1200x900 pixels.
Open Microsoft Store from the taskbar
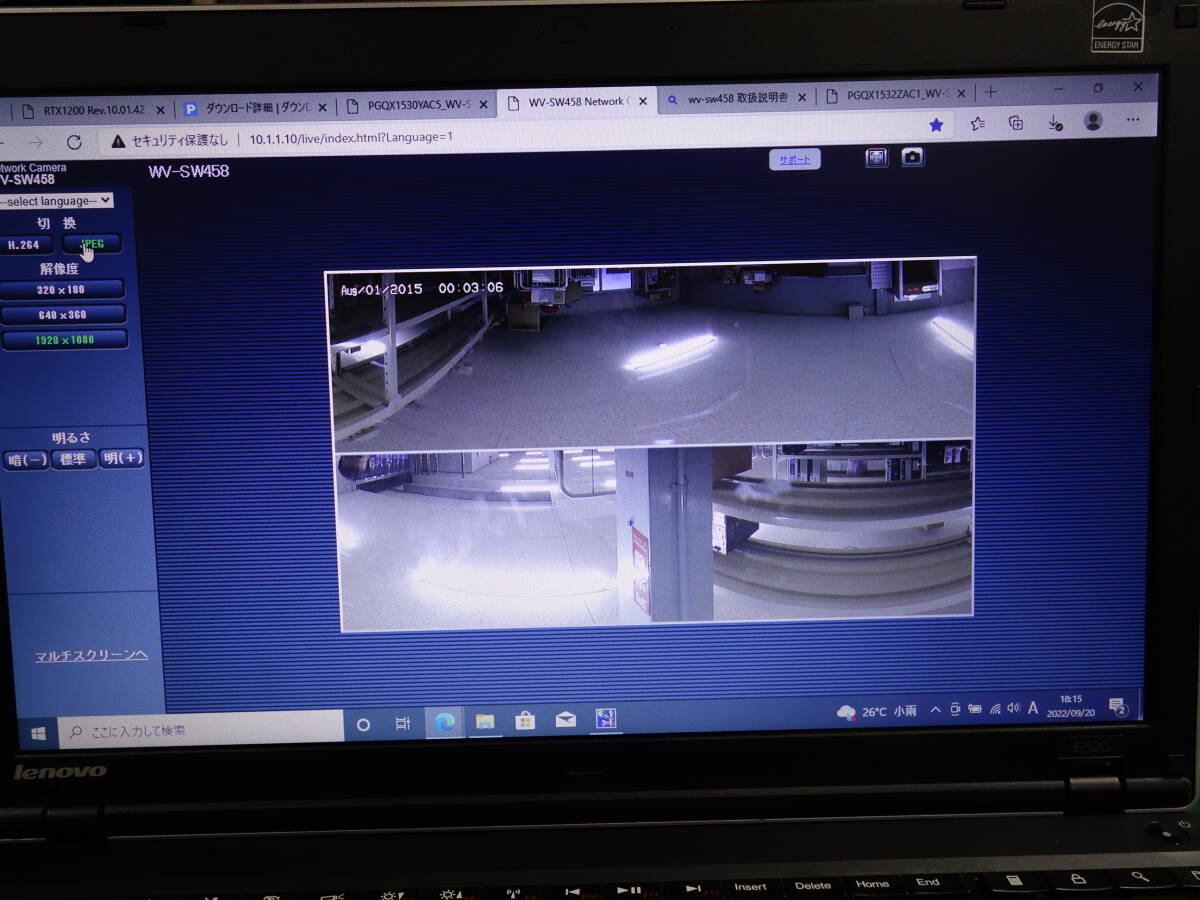pos(525,720)
